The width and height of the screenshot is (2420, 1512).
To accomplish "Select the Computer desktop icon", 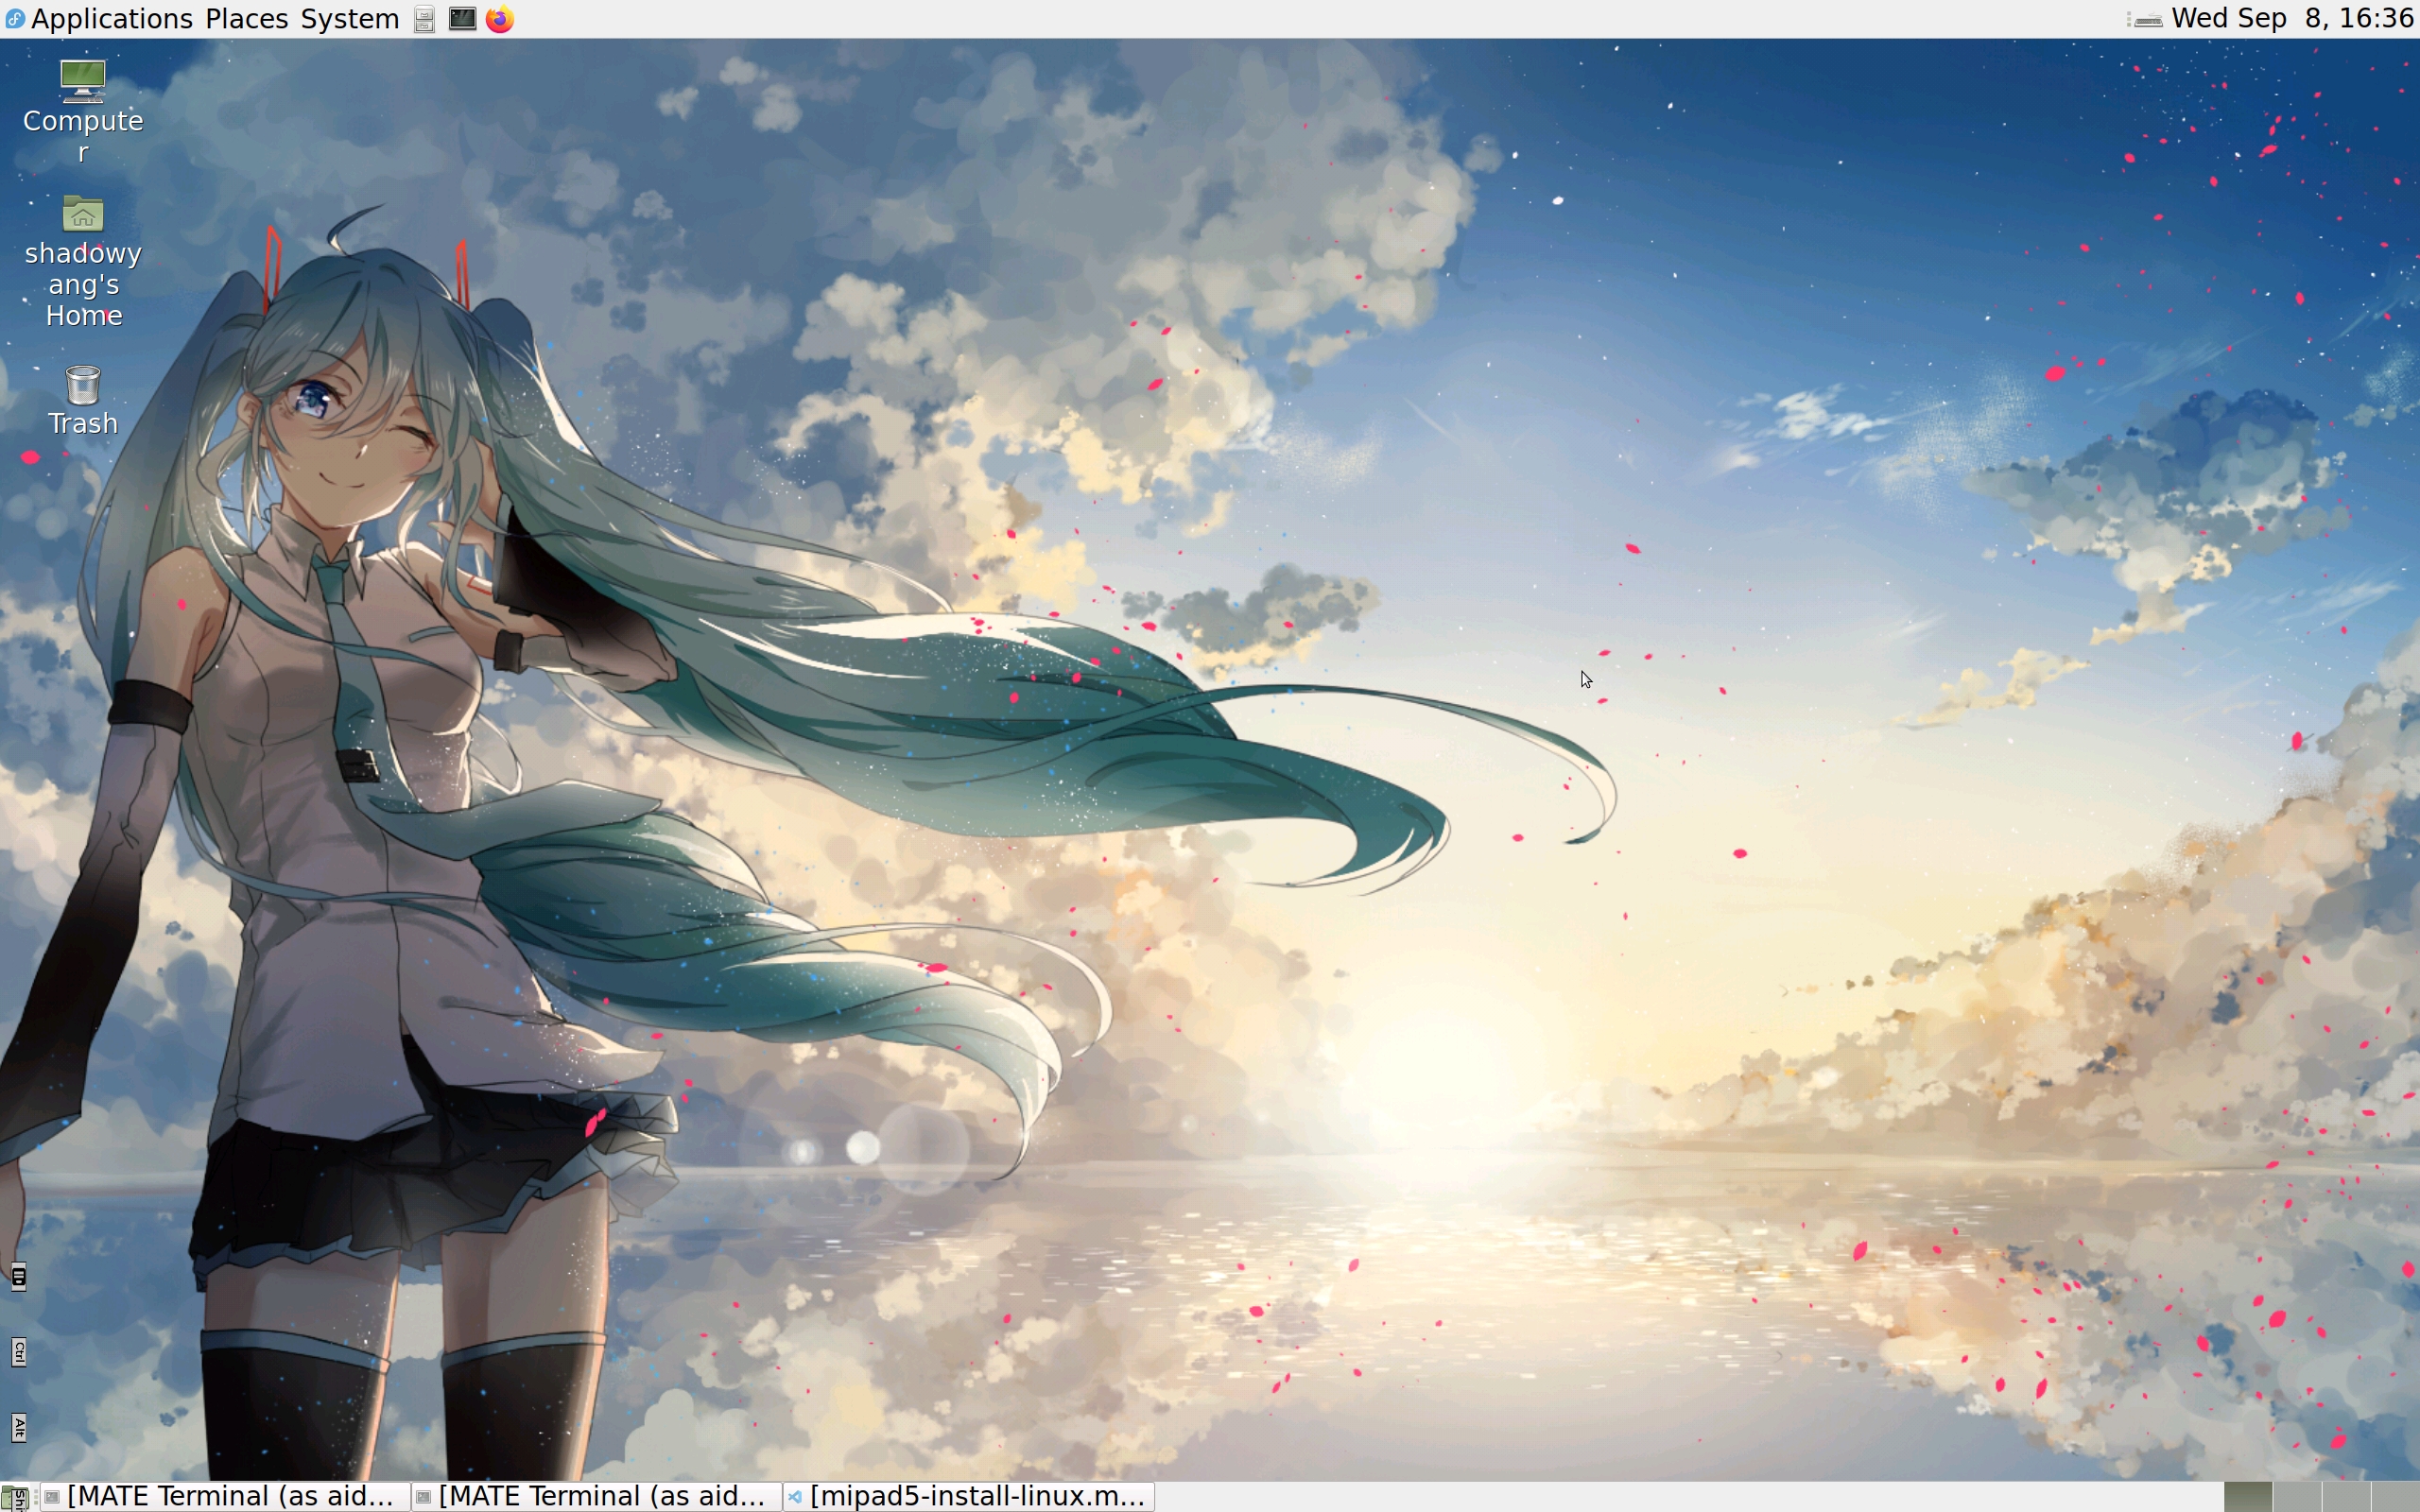I will tap(83, 111).
